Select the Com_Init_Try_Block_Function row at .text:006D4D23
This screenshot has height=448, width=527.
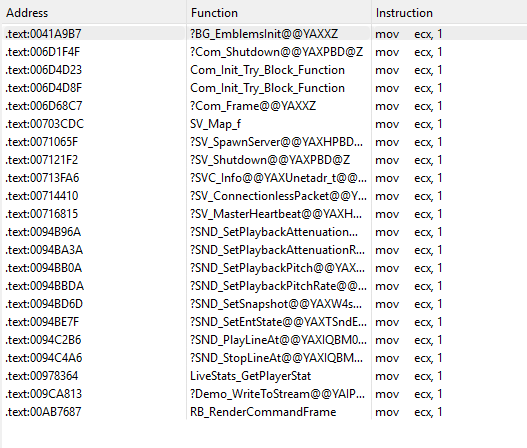click(x=265, y=70)
